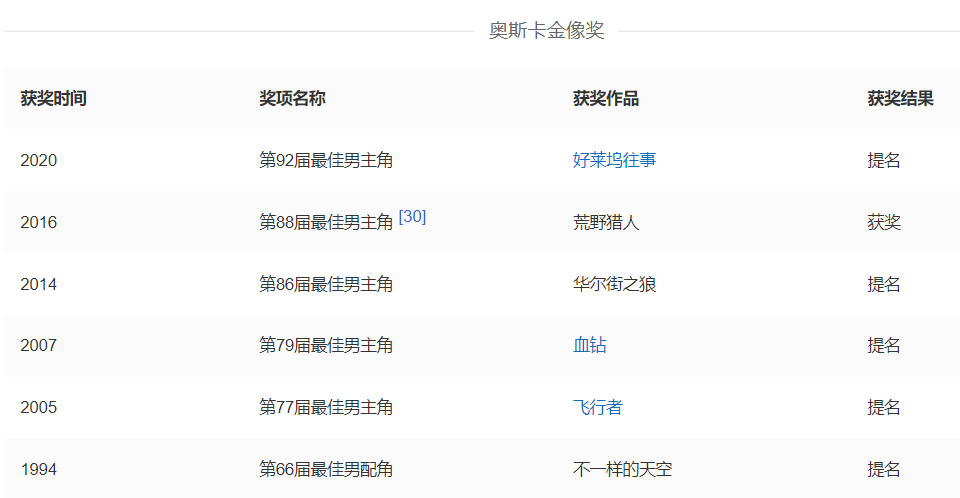The height and width of the screenshot is (498, 960).
Task: Open the 血钻 film link
Action: (x=590, y=345)
